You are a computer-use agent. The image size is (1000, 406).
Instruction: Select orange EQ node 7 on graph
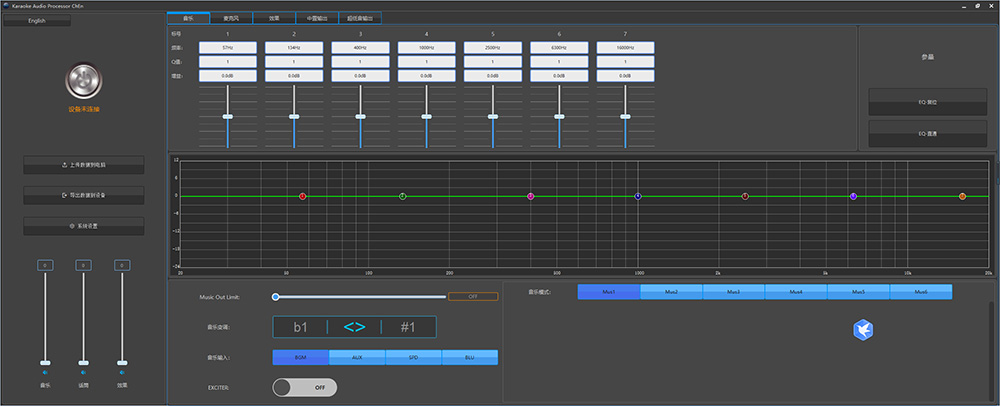962,196
